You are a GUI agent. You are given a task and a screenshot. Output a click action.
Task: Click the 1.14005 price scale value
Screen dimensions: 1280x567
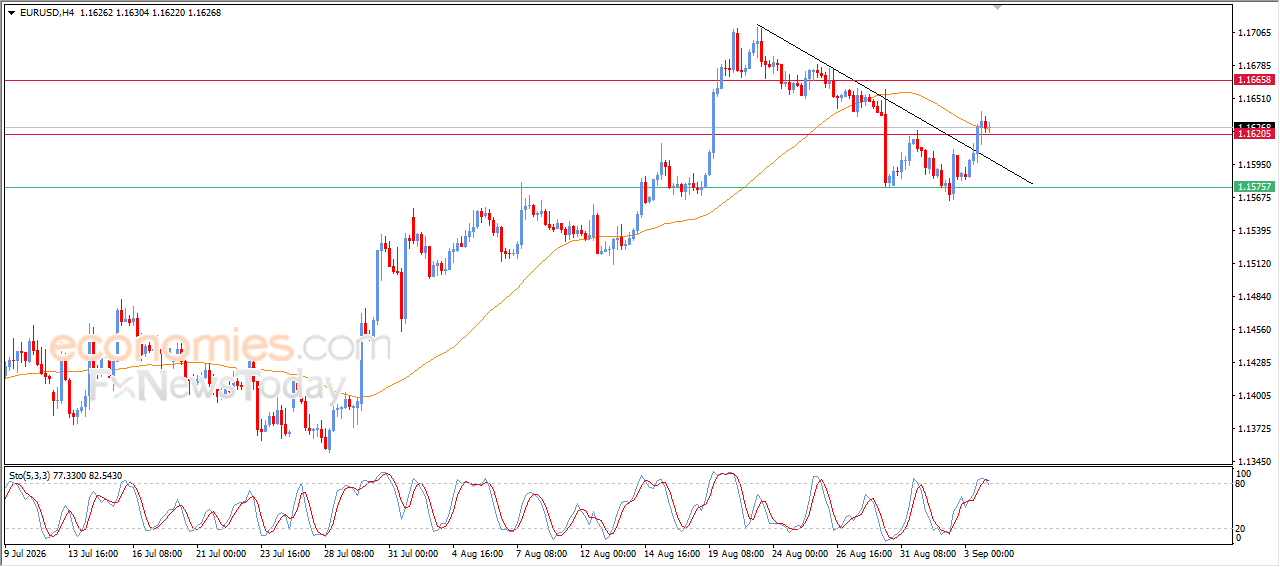point(1254,396)
